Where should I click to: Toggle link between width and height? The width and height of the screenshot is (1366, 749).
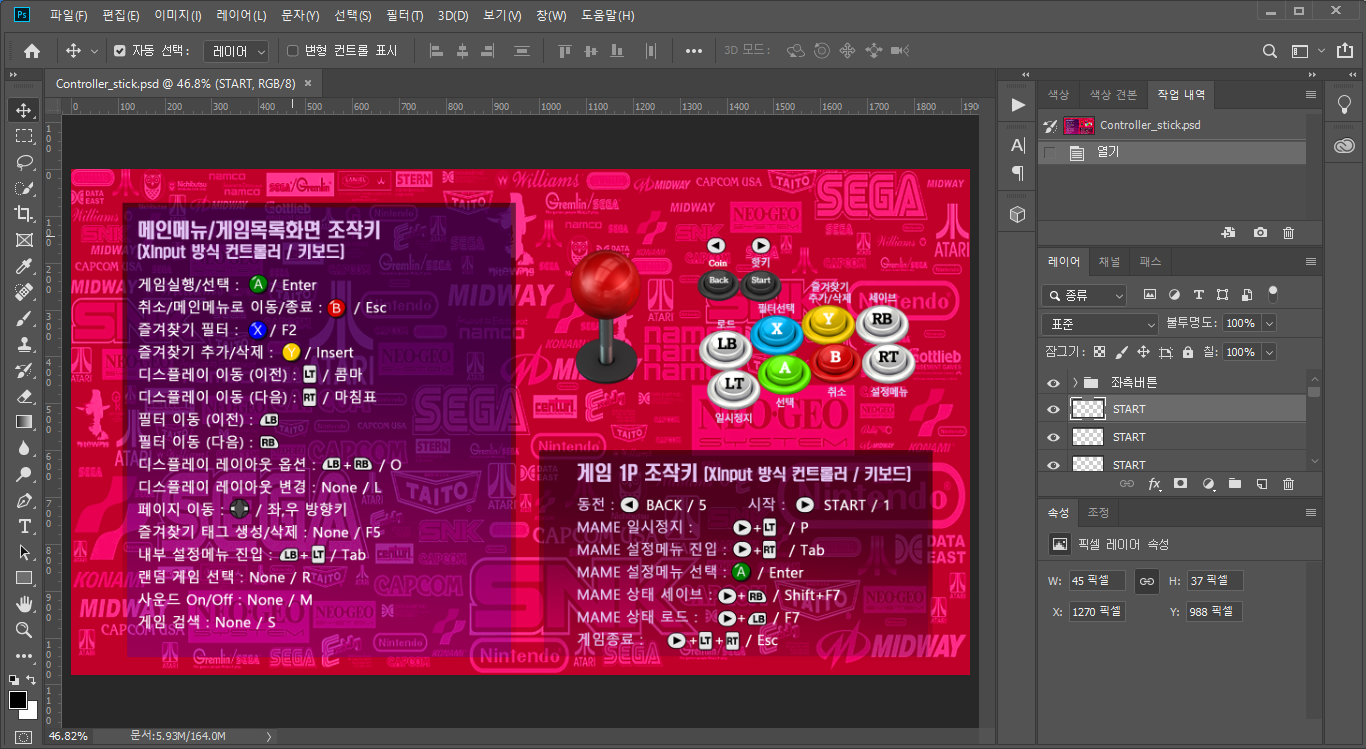(x=1146, y=581)
